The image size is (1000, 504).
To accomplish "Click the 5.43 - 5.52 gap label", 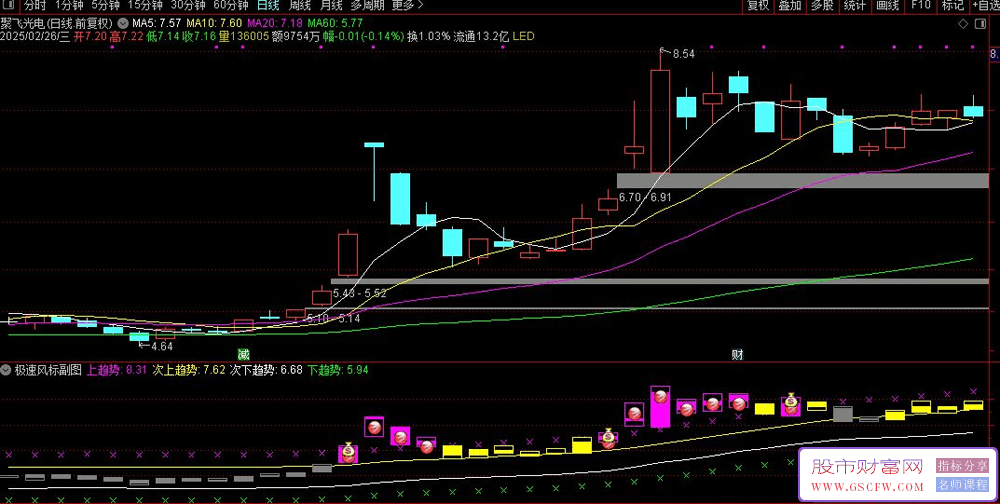I will [360, 293].
